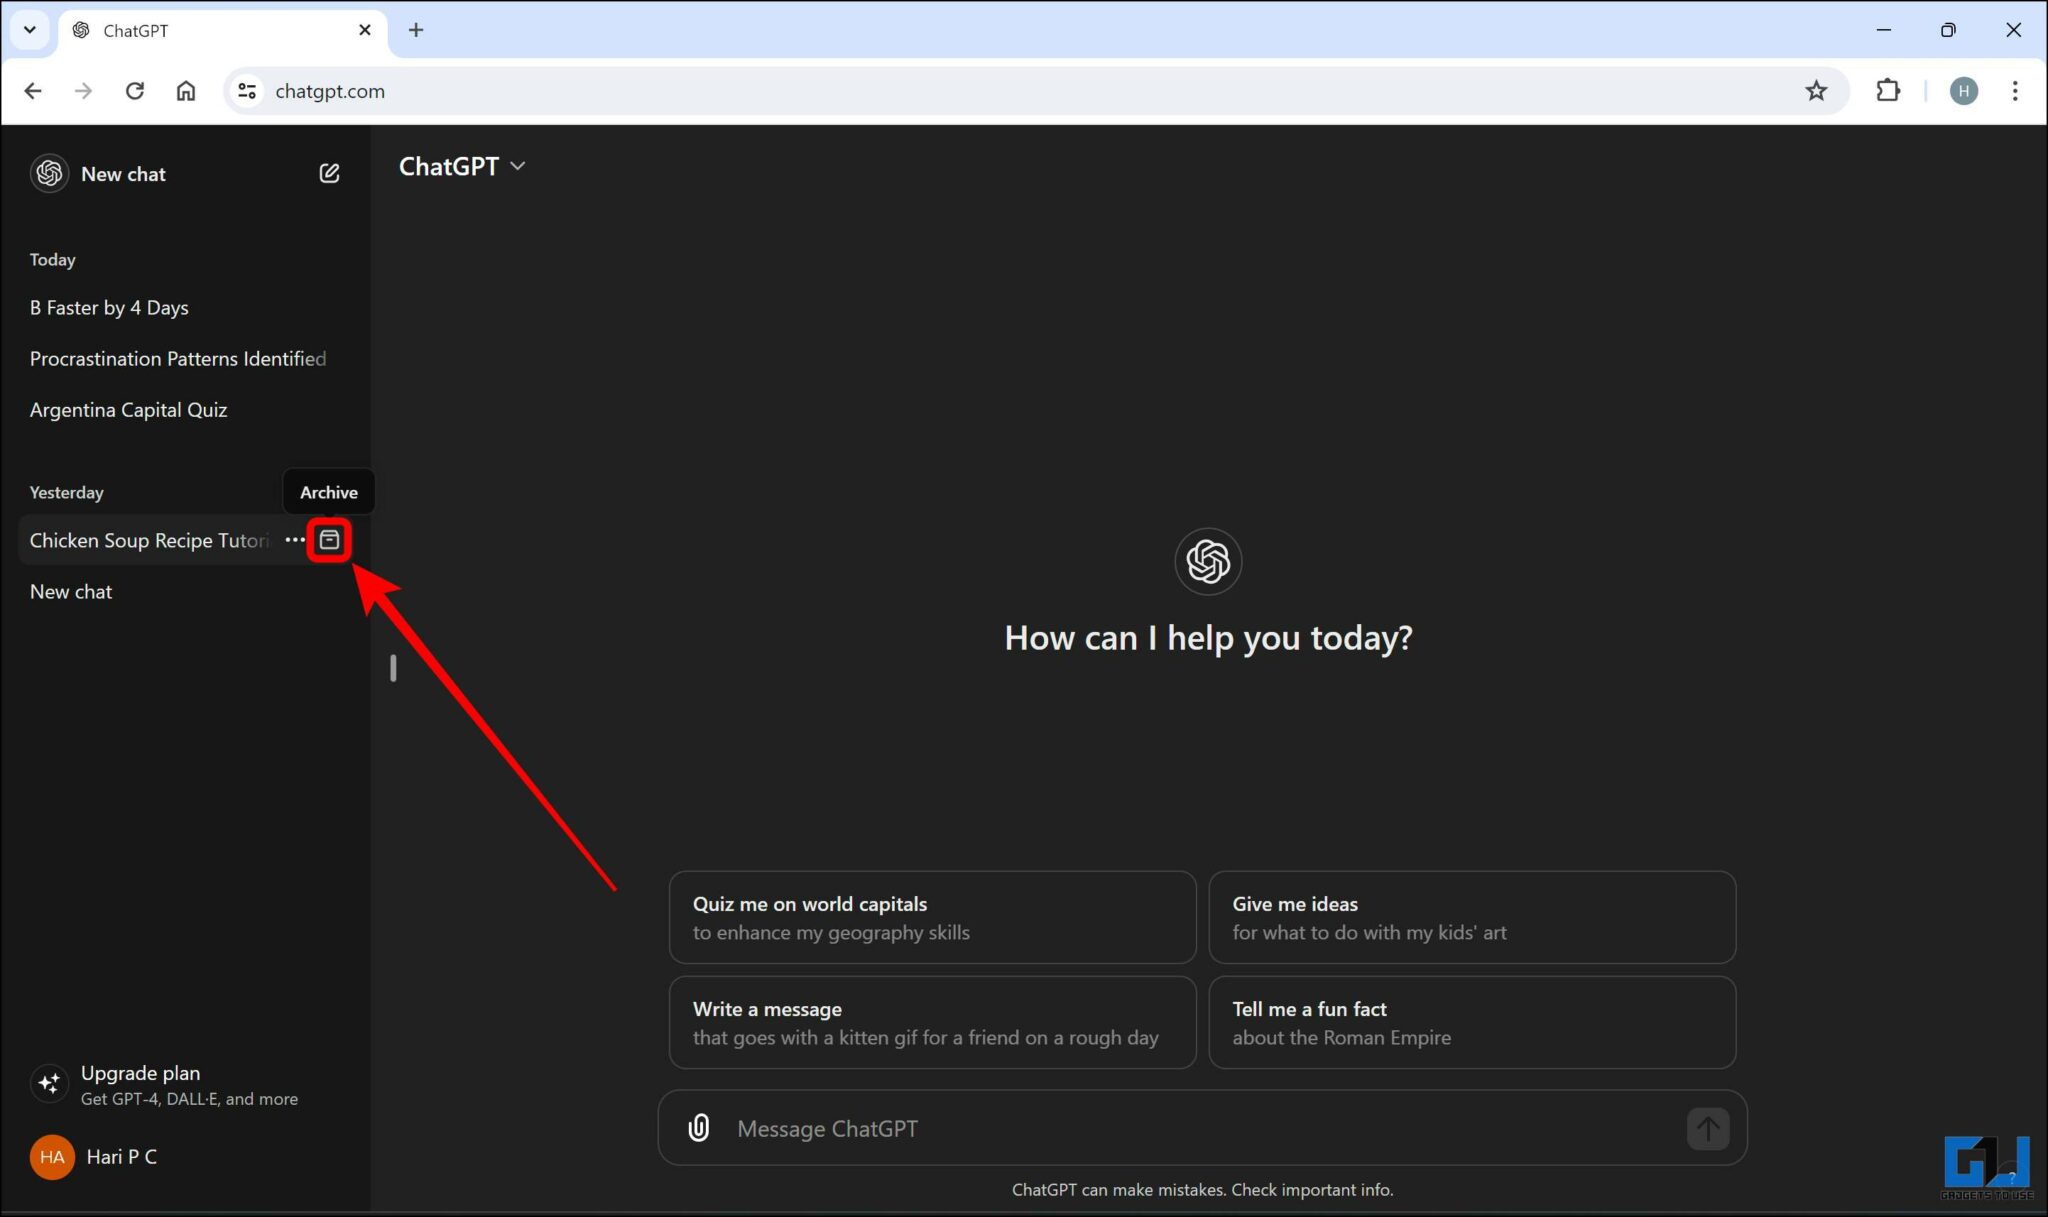Click the Upgrade plan sparkle icon
Screen dimensions: 2048x1217
pyautogui.click(x=48, y=1083)
